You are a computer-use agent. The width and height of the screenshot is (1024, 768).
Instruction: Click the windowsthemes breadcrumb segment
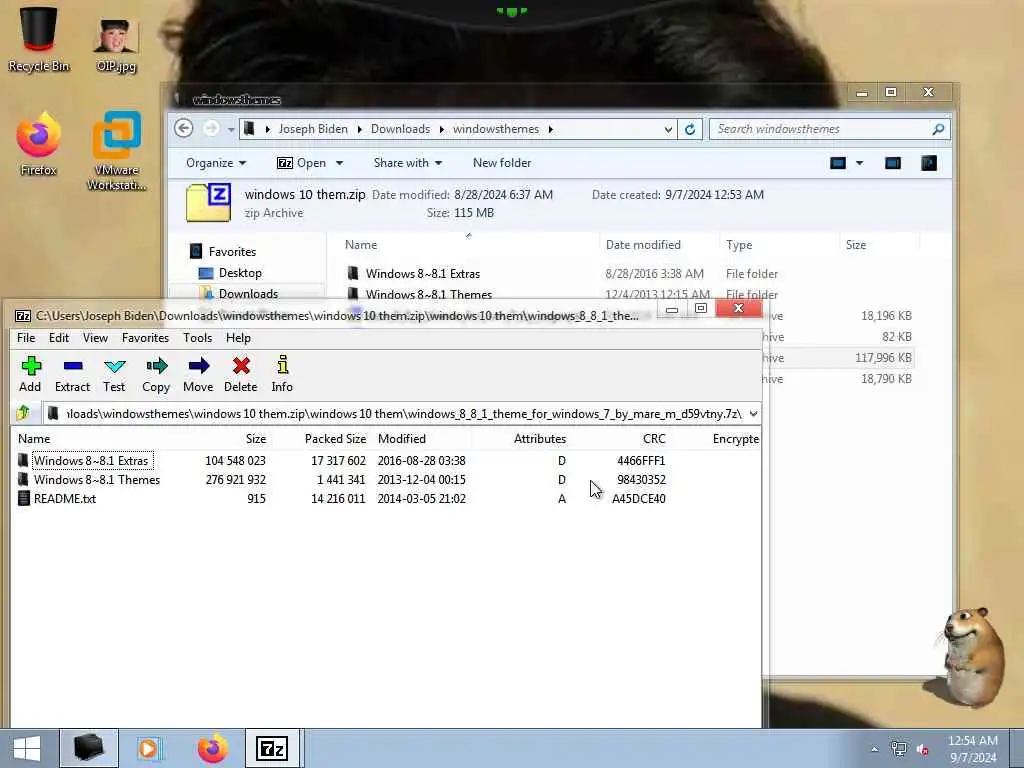496,129
